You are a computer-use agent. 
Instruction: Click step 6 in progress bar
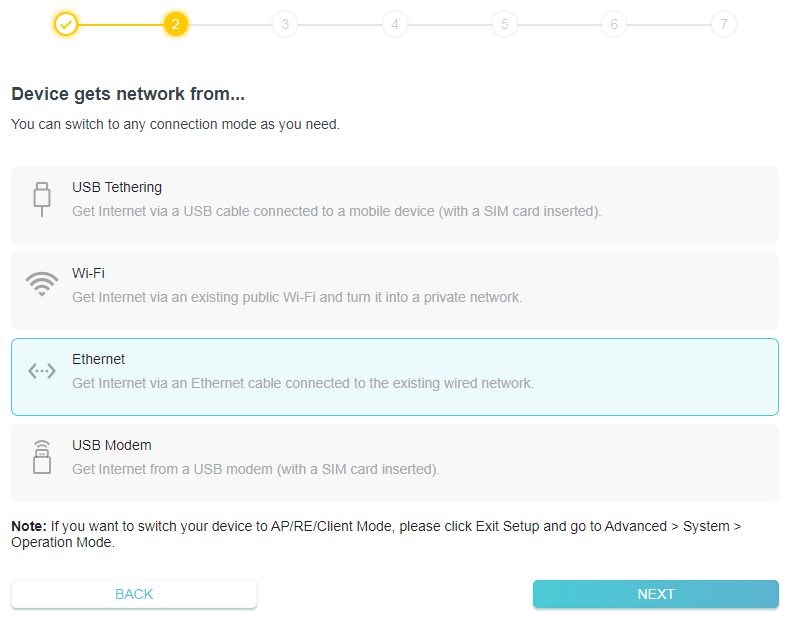614,24
